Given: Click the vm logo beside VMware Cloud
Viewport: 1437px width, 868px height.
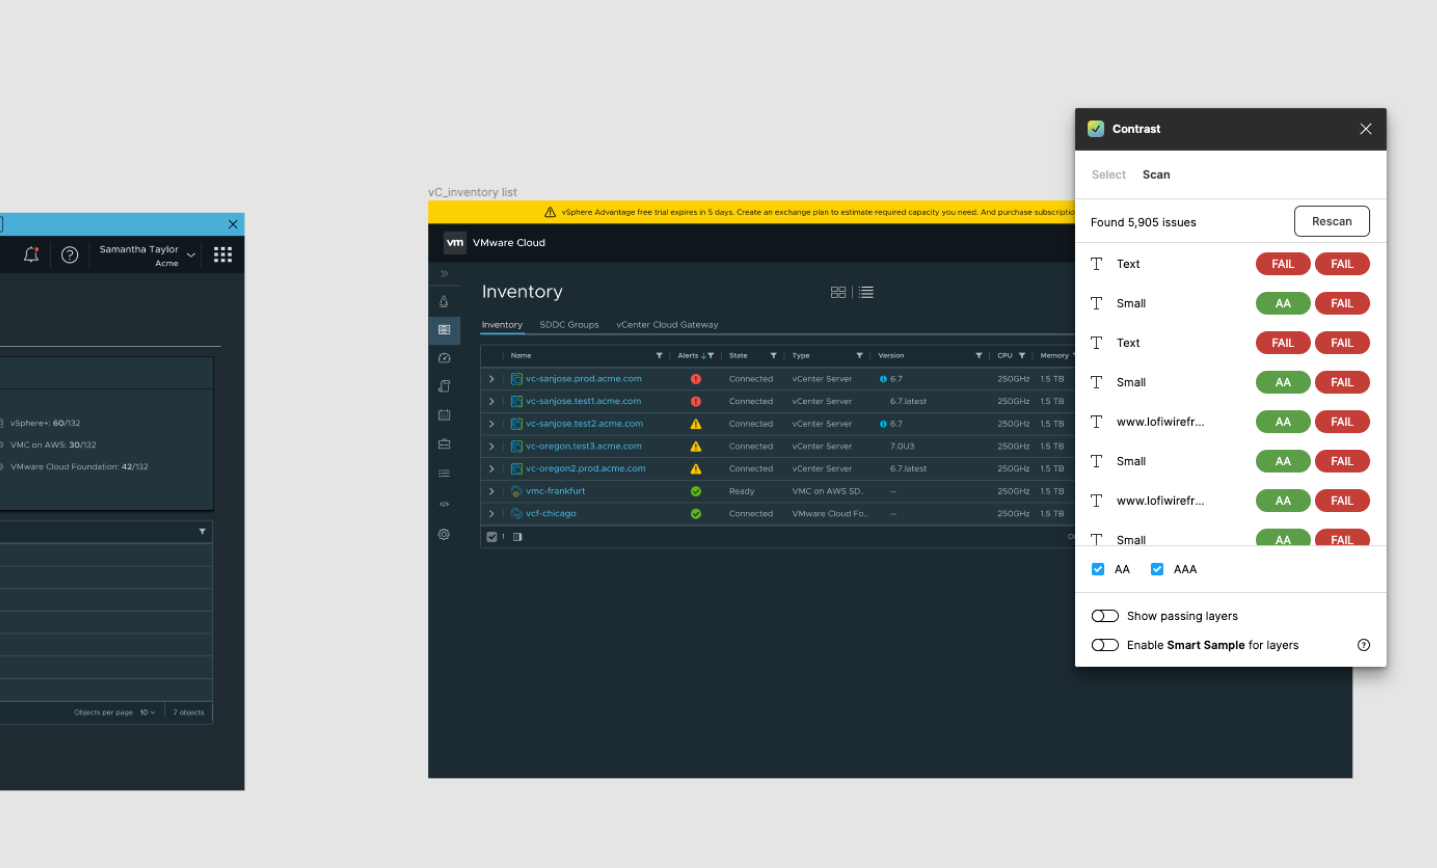Looking at the screenshot, I should 455,242.
